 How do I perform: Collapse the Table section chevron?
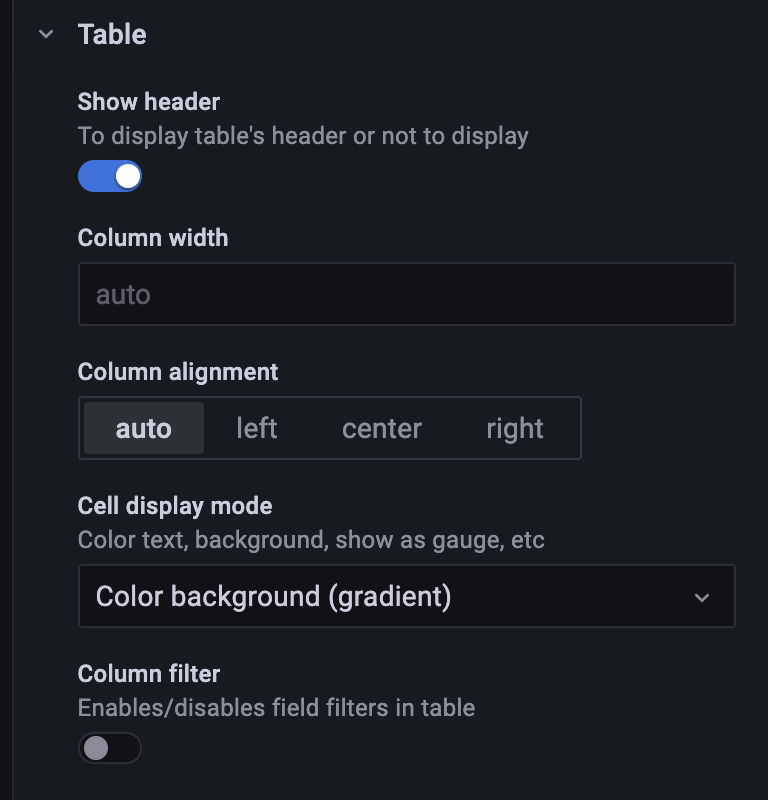pos(45,35)
